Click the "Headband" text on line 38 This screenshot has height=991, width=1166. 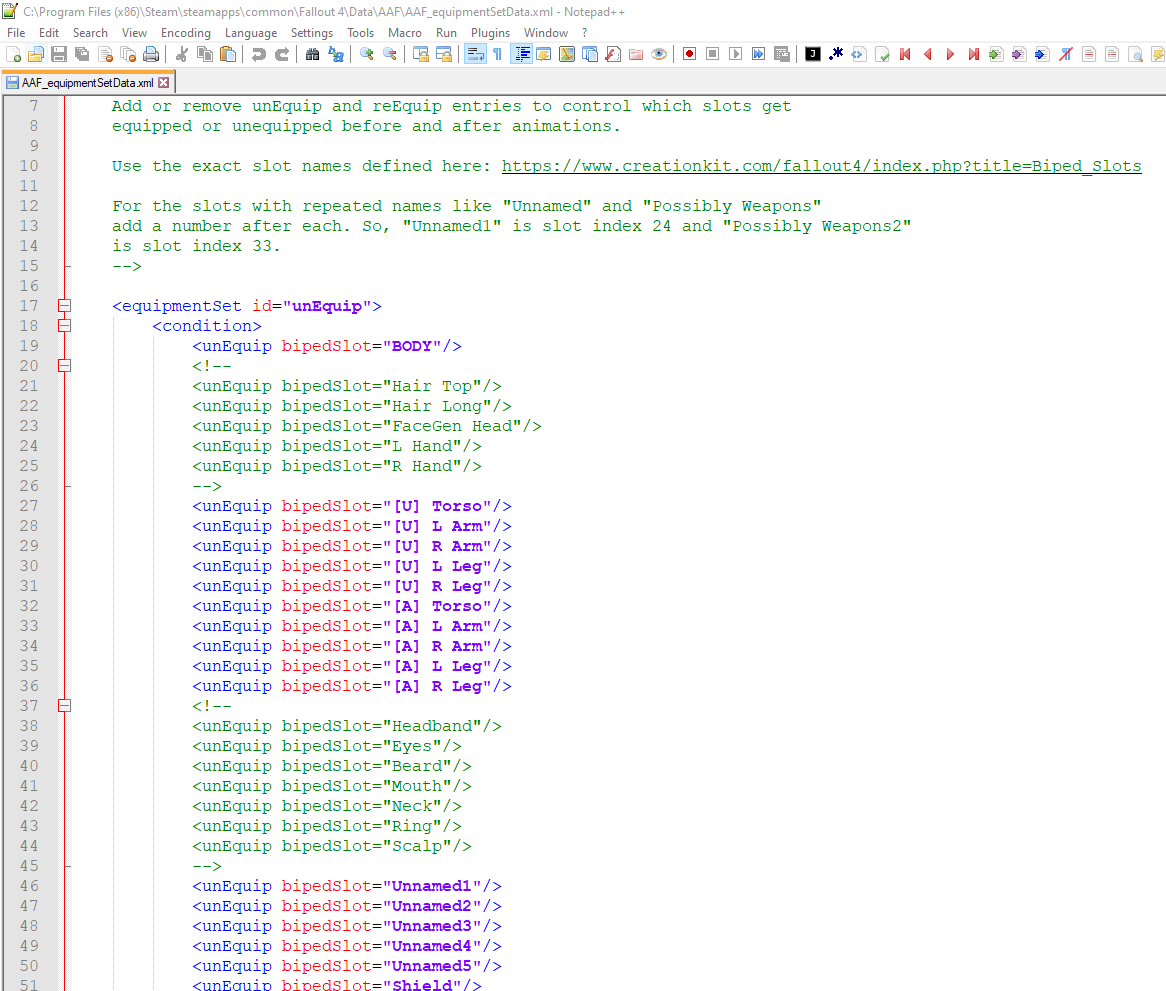432,726
